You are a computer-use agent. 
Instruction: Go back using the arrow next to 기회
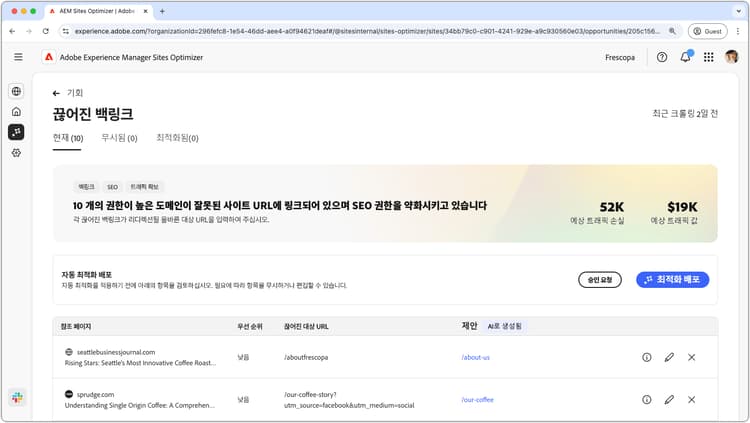click(56, 93)
